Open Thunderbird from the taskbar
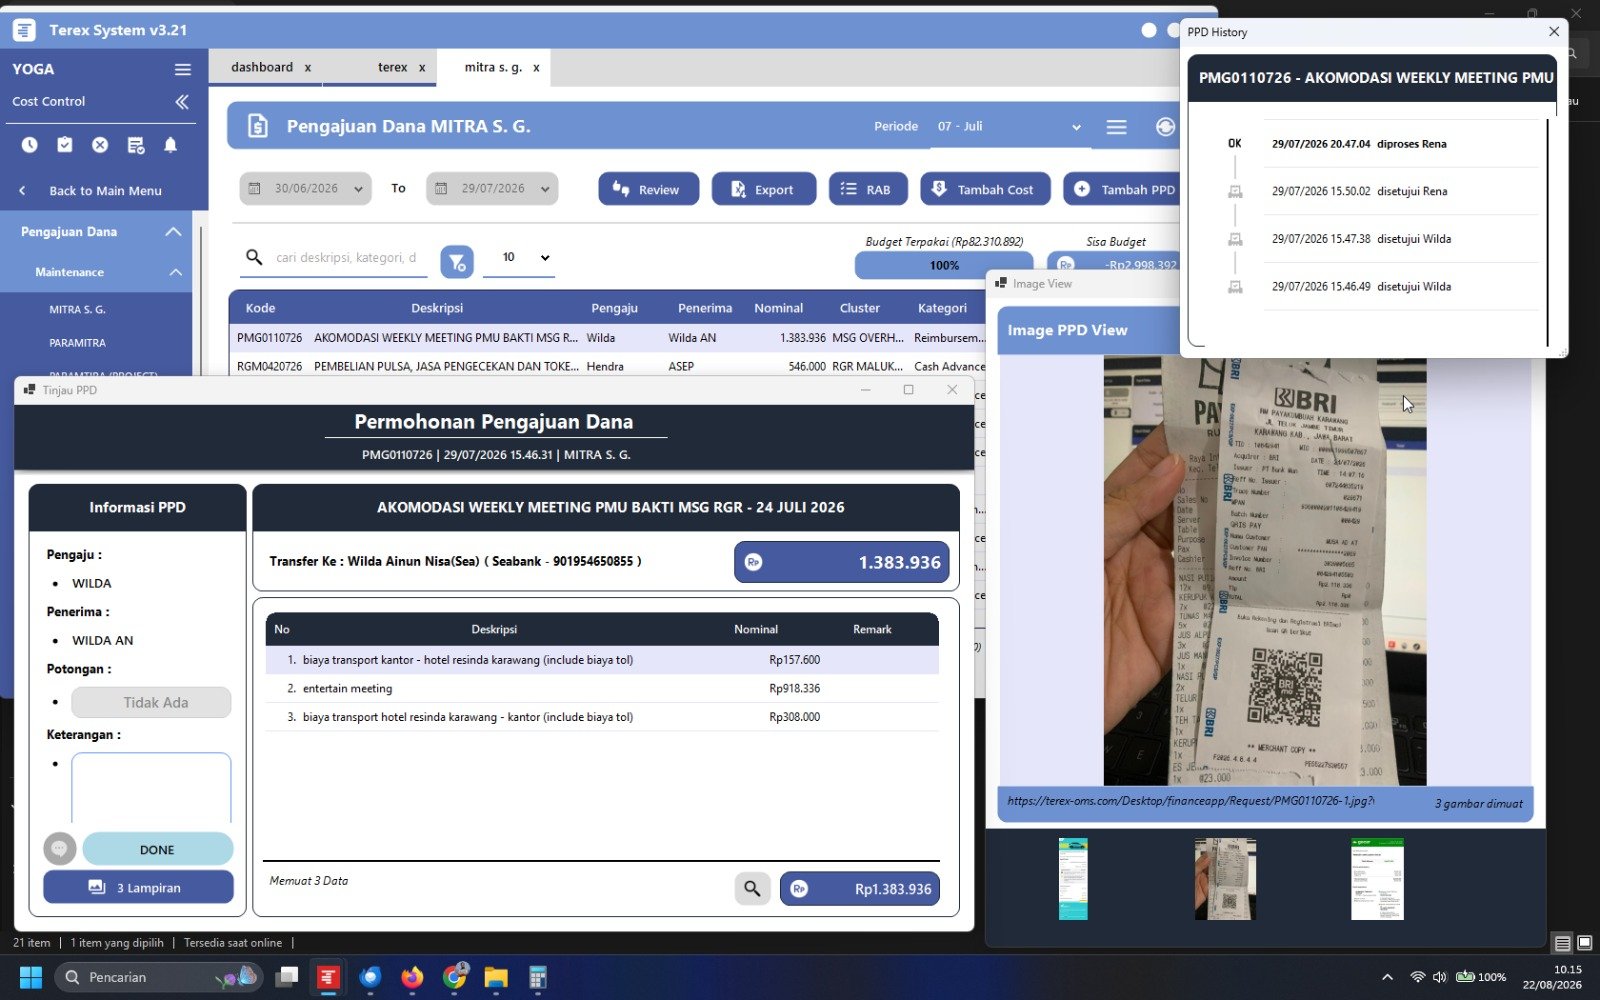This screenshot has height=1000, width=1600. [x=370, y=977]
